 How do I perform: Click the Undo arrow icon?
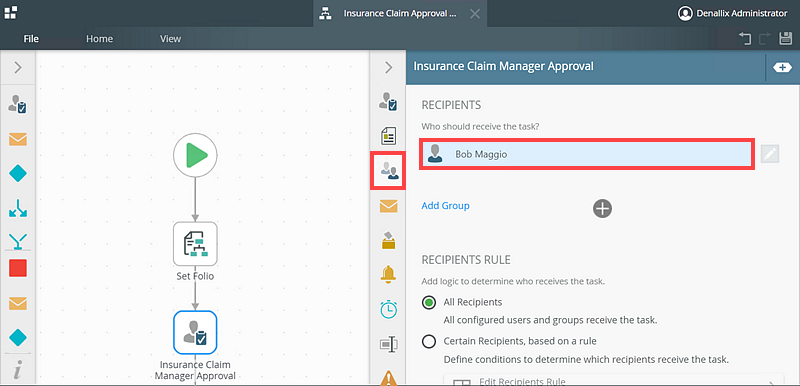745,39
